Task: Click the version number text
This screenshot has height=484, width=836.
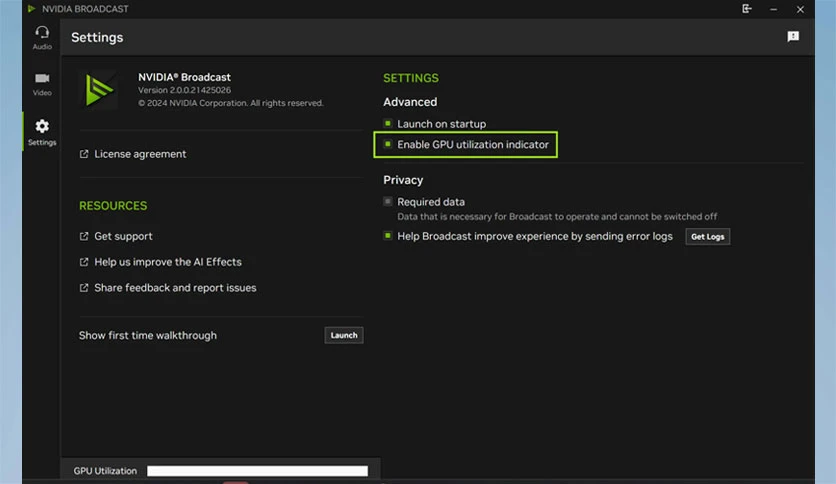Action: [184, 90]
